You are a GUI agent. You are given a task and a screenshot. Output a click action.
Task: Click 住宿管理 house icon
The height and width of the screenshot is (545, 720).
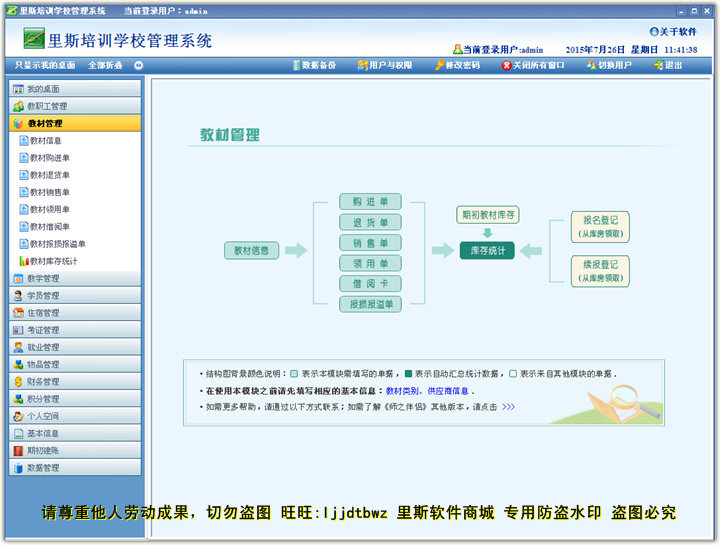coord(18,313)
